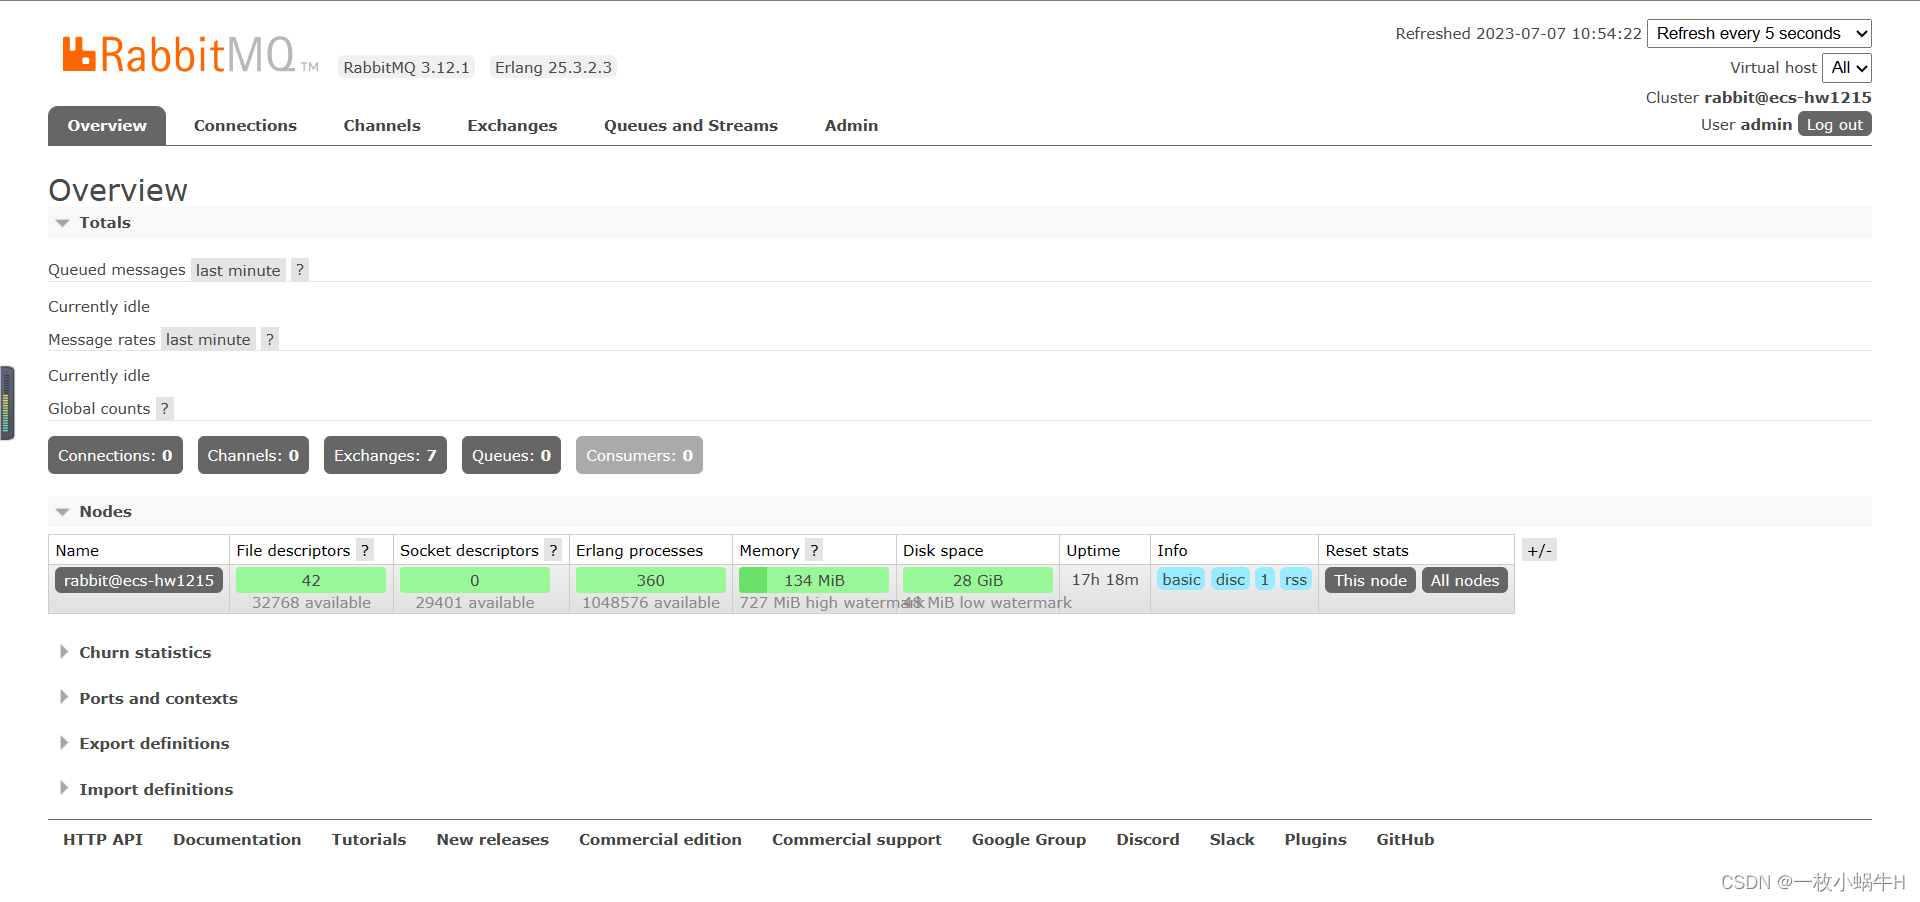
Task: Open the Plugins link
Action: click(1316, 839)
